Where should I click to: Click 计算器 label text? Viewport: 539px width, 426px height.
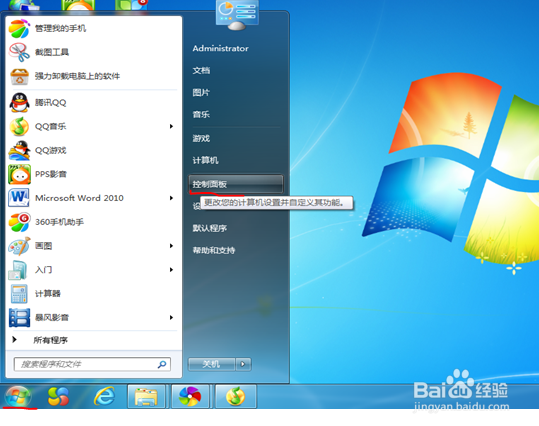(48, 294)
